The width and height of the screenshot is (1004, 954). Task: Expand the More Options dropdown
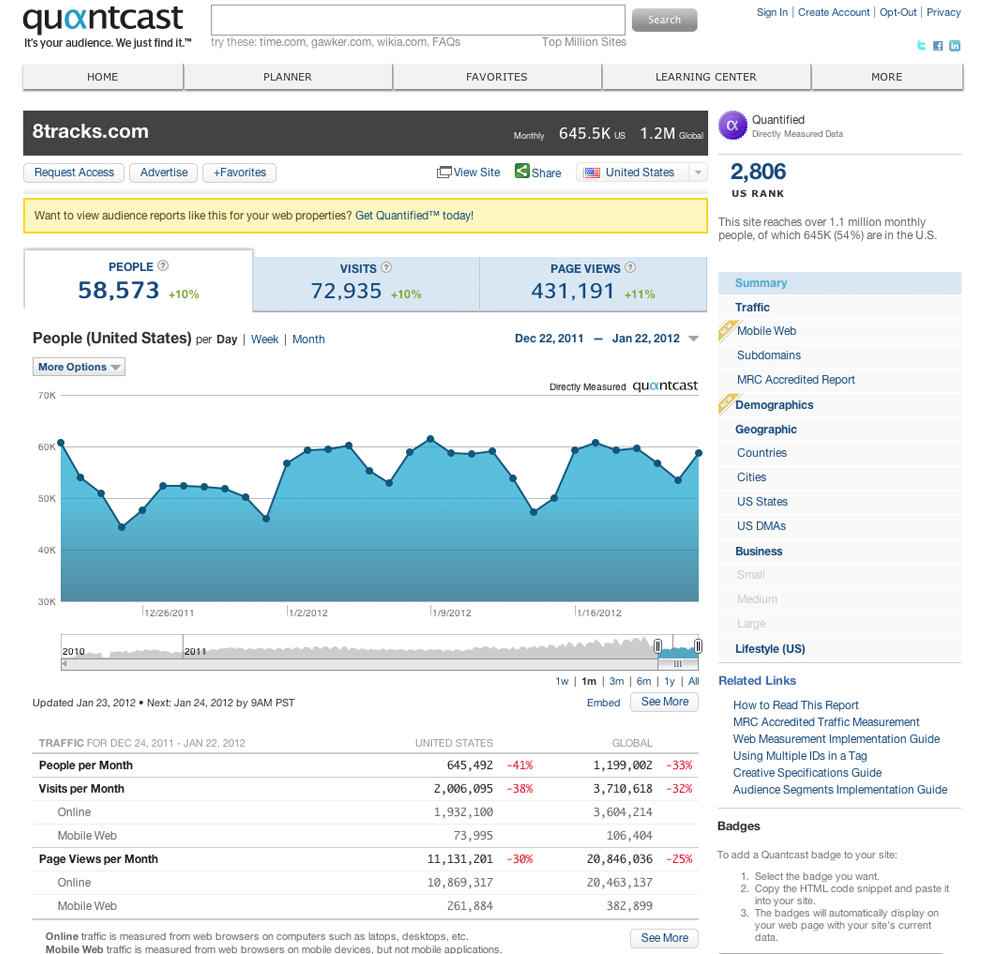pyautogui.click(x=79, y=367)
